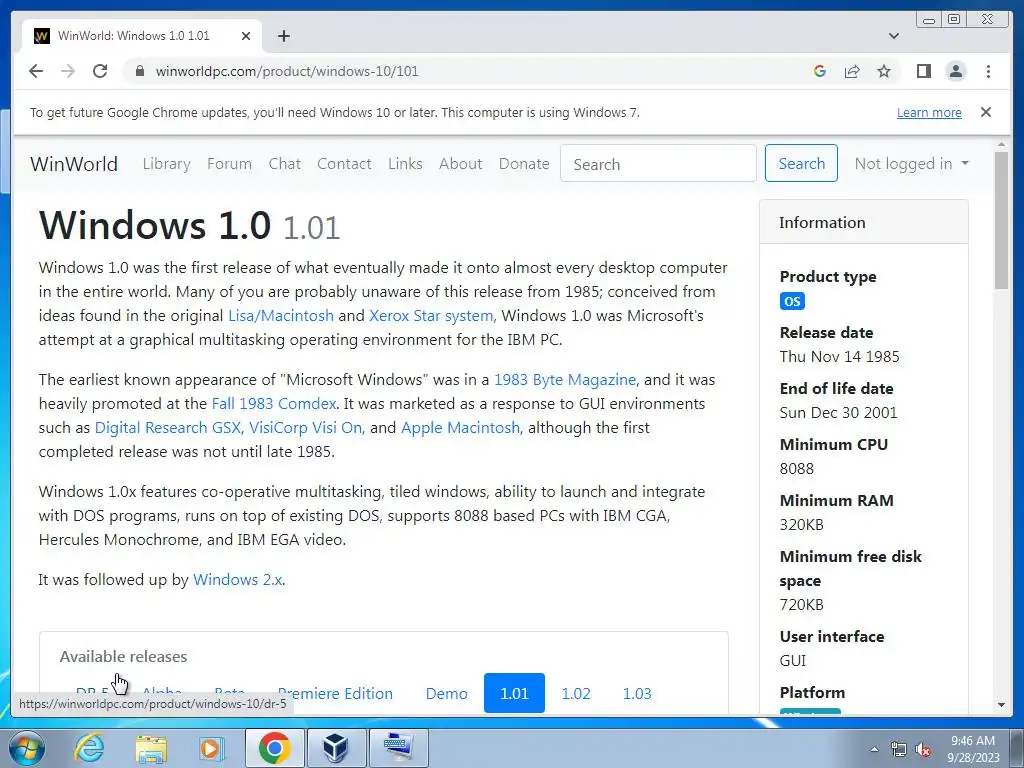1024x768 pixels.
Task: Click the Windows 1.0 page heading
Action: [x=189, y=225]
